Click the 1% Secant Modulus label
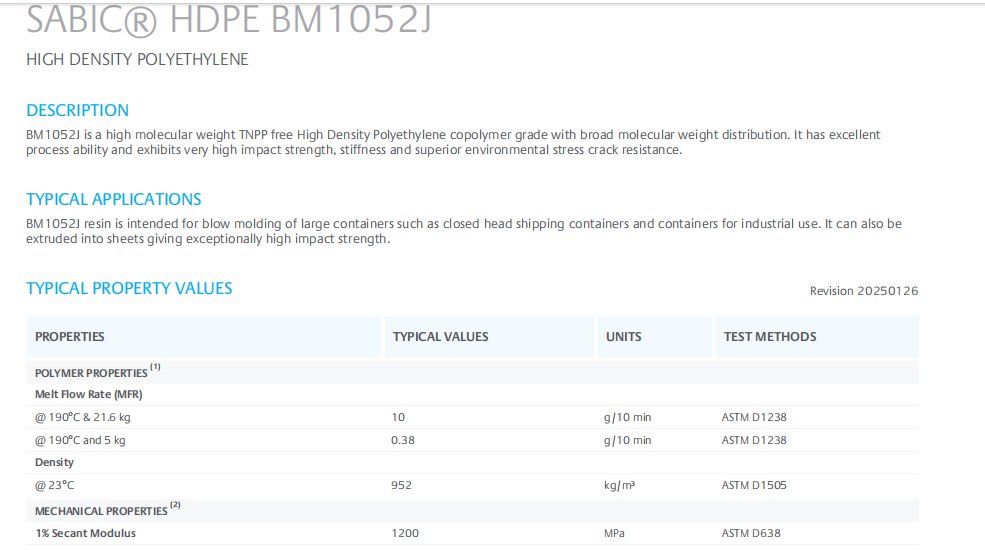985x550 pixels. [85, 534]
